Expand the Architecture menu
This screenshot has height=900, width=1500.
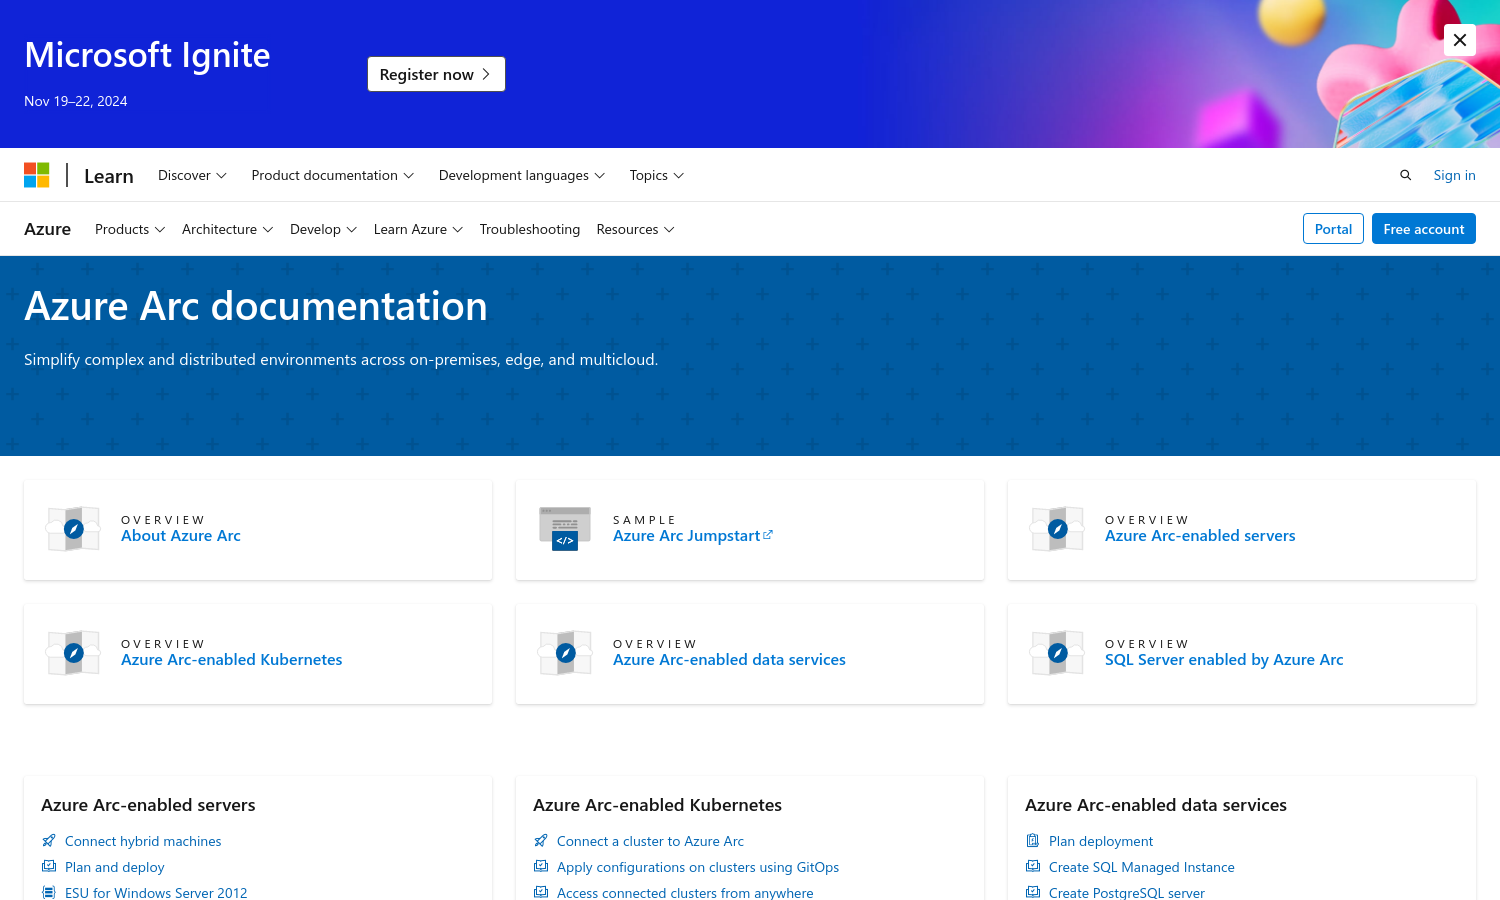pyautogui.click(x=227, y=229)
